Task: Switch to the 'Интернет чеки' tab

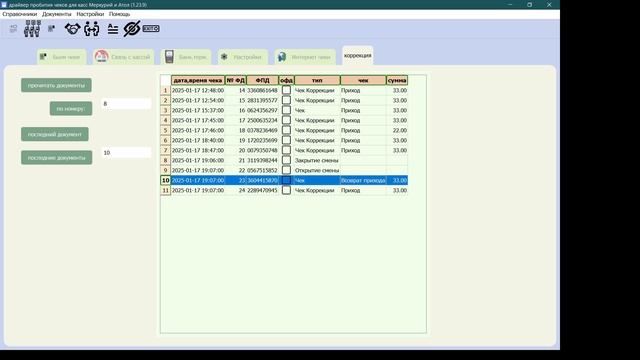Action: pyautogui.click(x=305, y=57)
